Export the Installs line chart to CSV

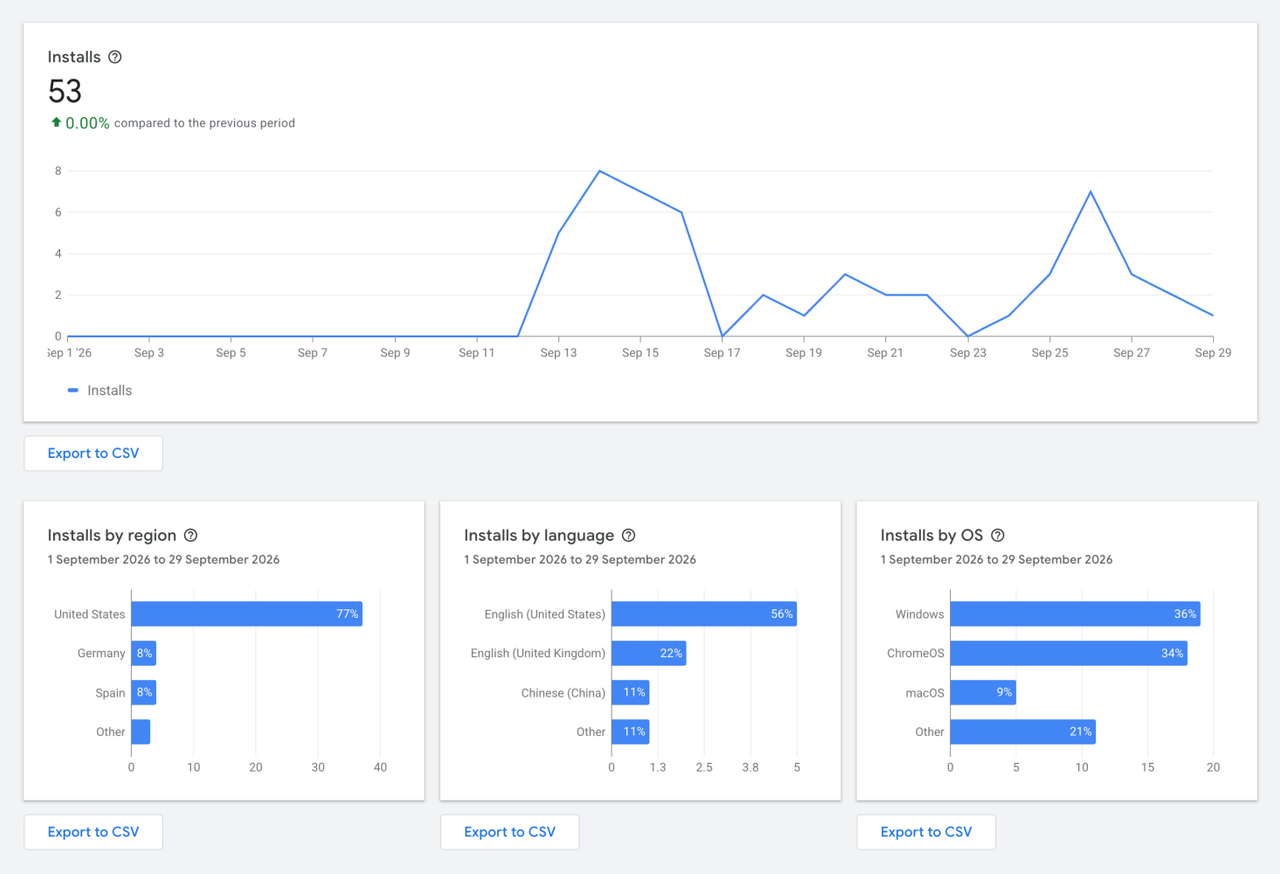[x=93, y=453]
